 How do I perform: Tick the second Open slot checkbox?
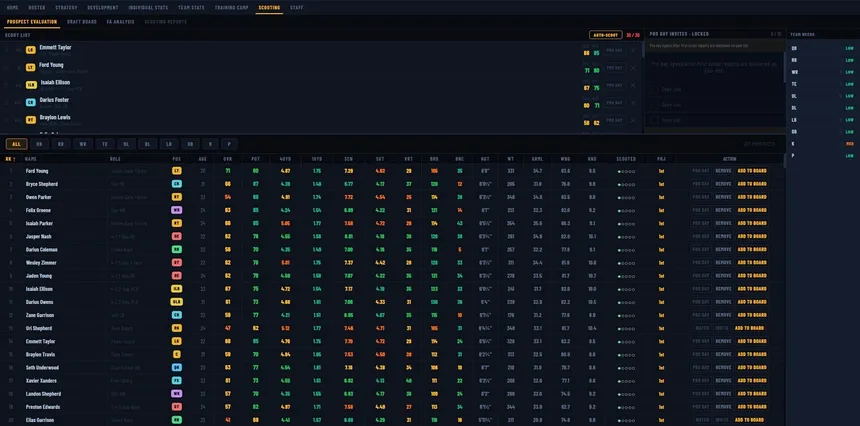[654, 105]
